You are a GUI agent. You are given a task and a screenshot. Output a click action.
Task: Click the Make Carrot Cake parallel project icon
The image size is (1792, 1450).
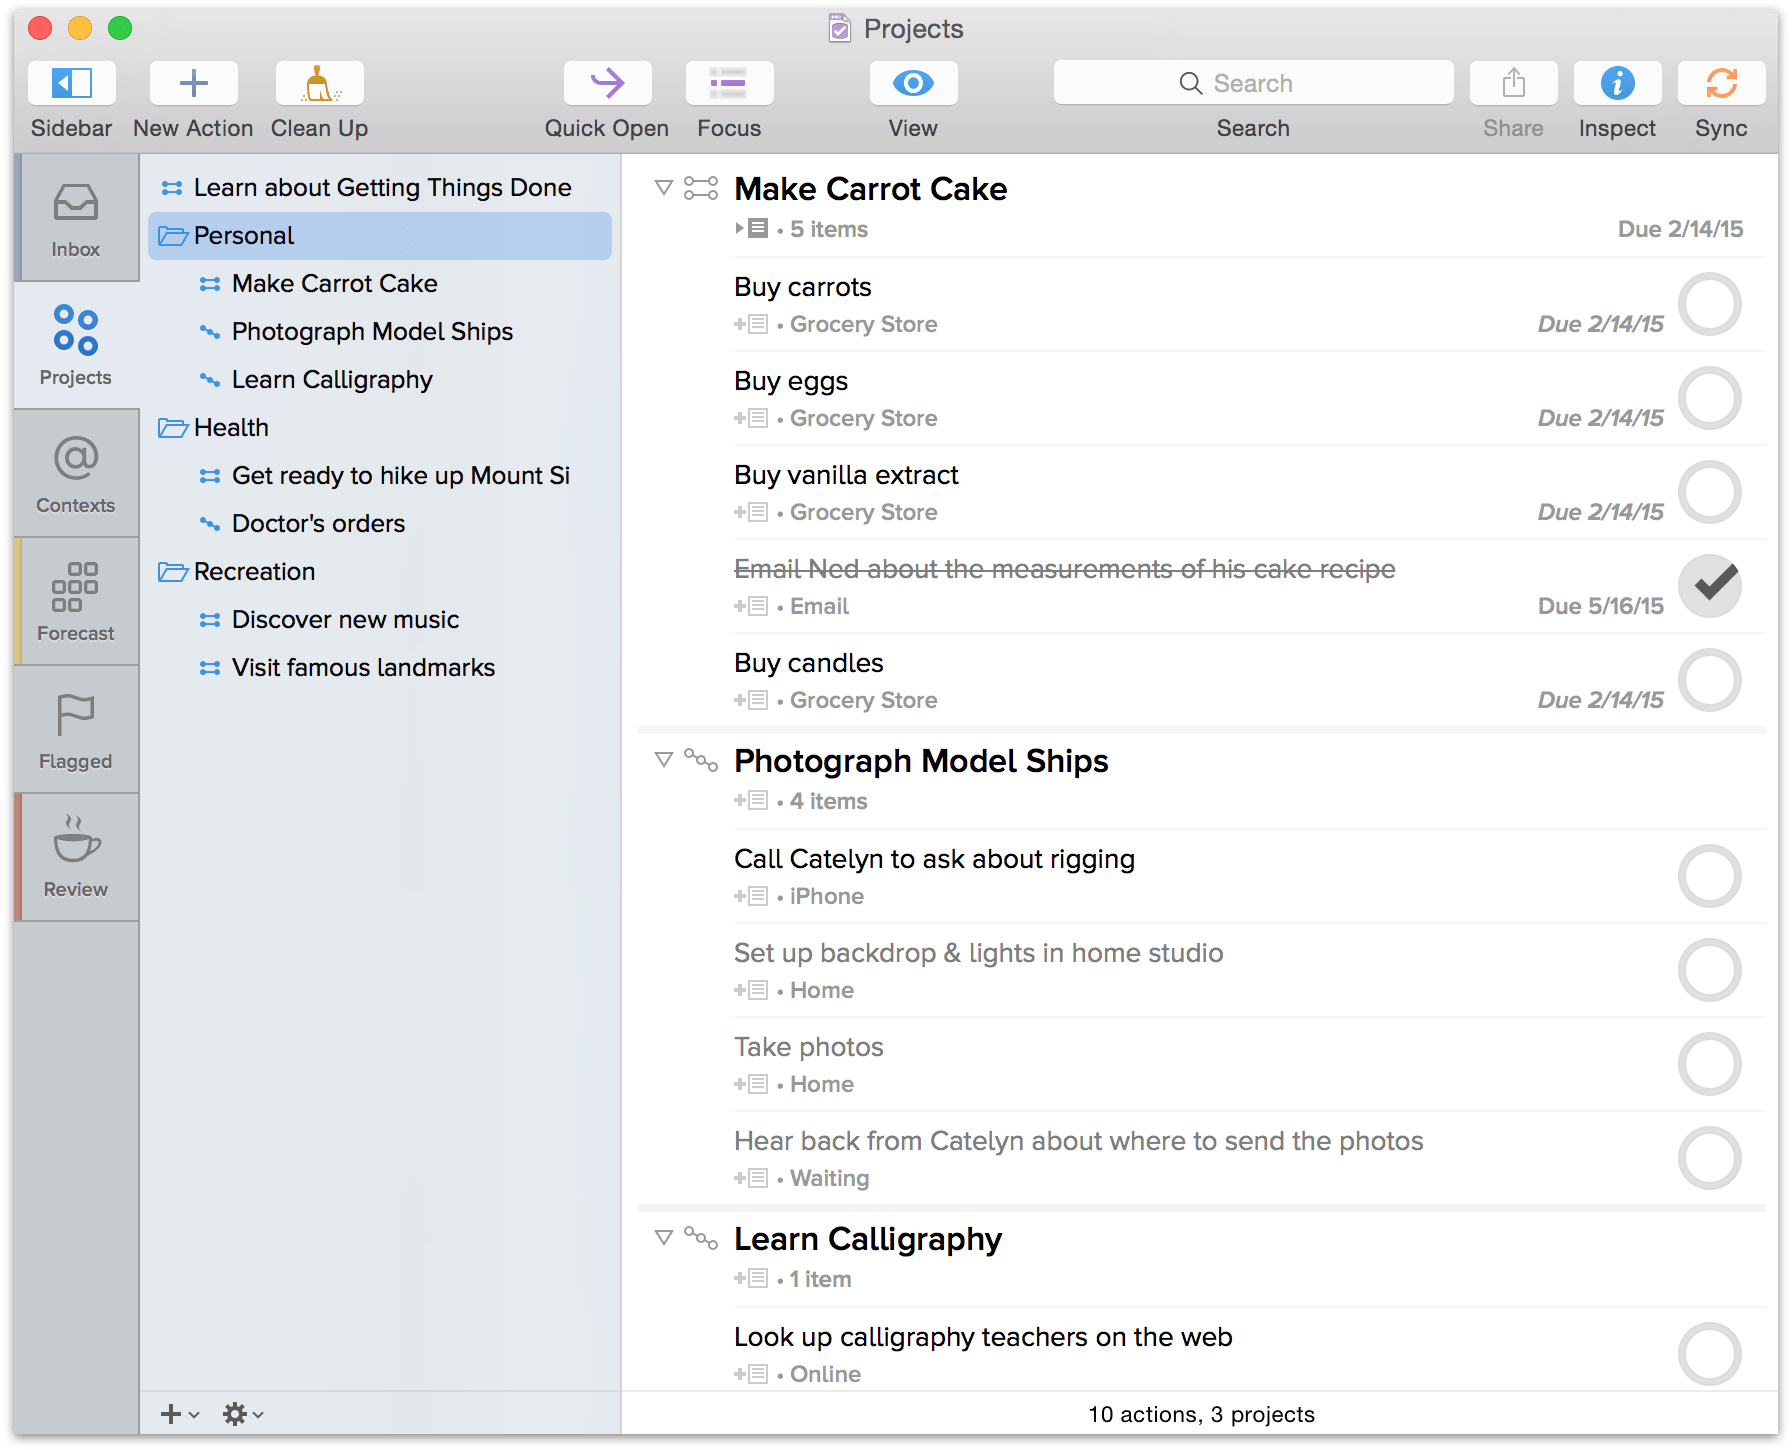701,188
